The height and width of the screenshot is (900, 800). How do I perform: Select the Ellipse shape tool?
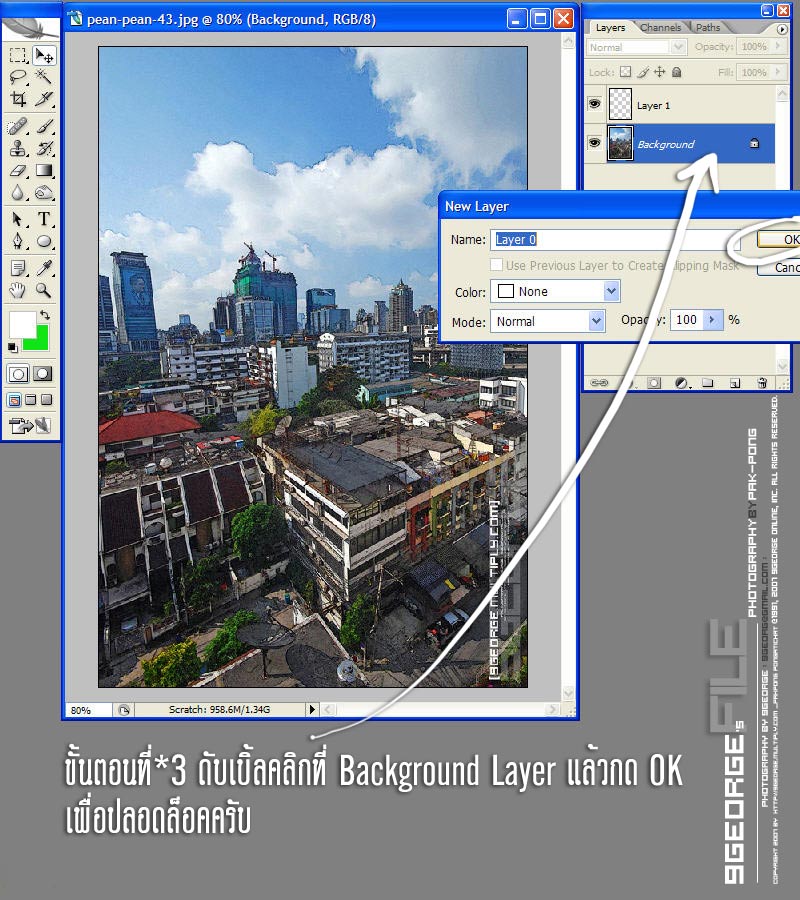click(x=44, y=241)
